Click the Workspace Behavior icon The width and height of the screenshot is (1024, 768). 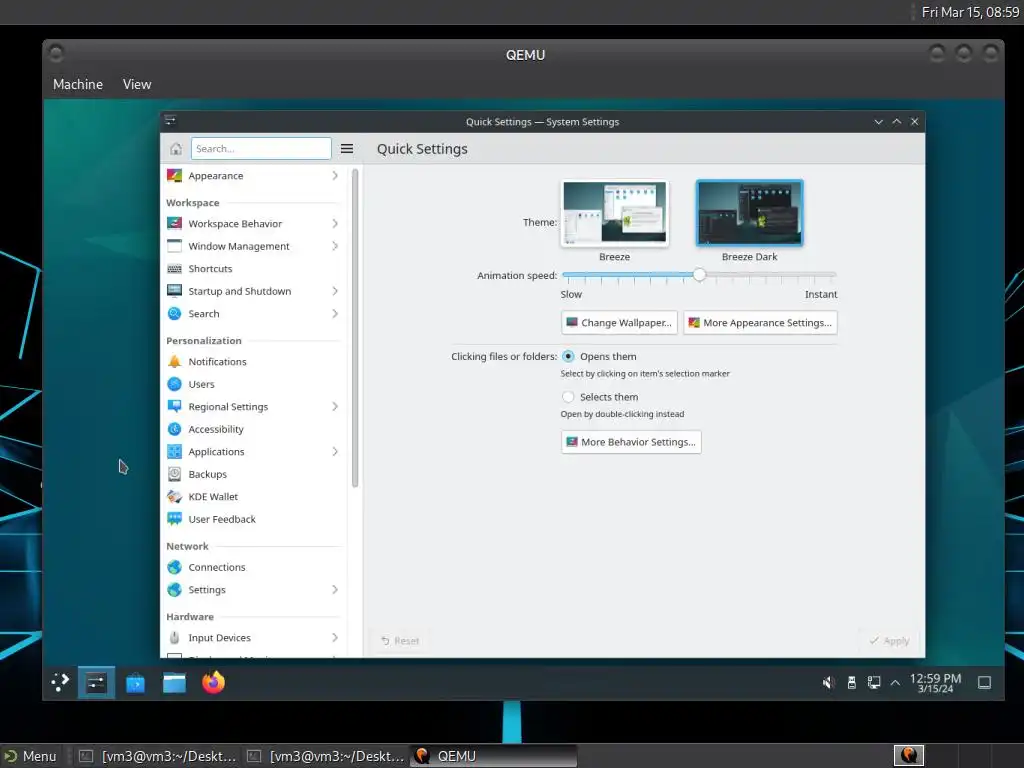click(174, 223)
